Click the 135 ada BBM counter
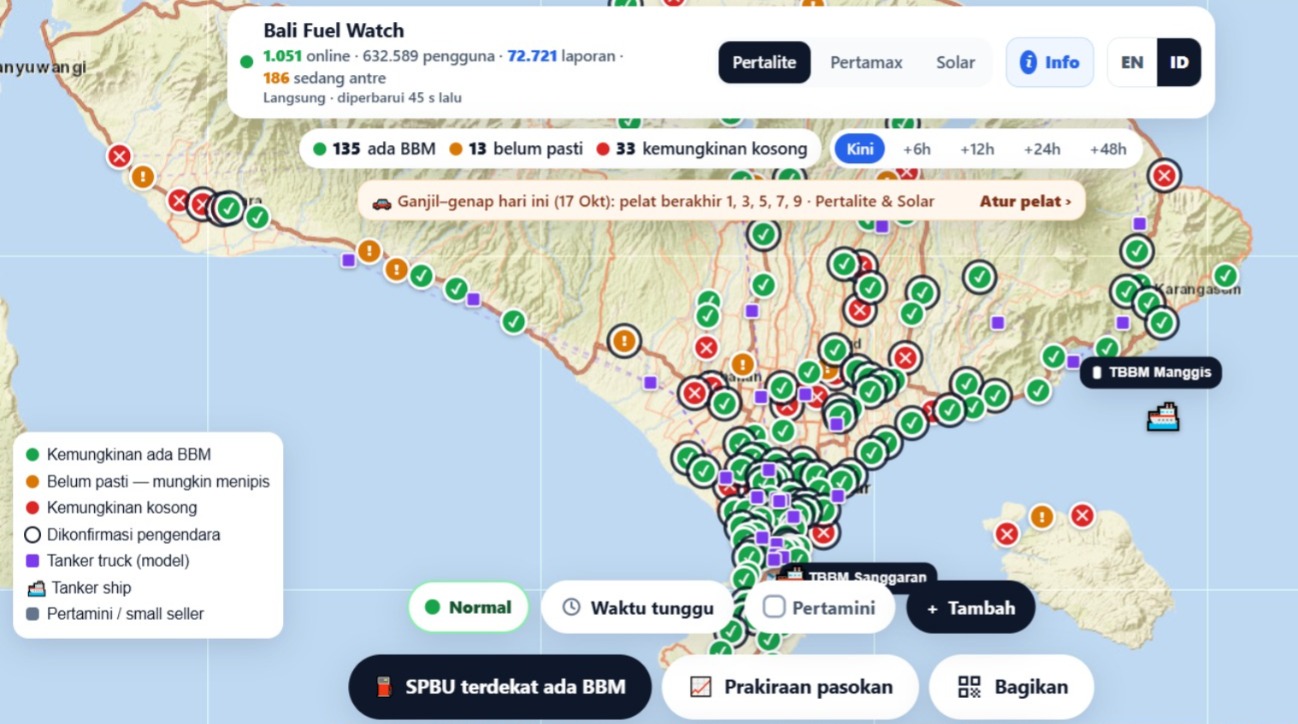The width and height of the screenshot is (1298, 724). coord(374,149)
